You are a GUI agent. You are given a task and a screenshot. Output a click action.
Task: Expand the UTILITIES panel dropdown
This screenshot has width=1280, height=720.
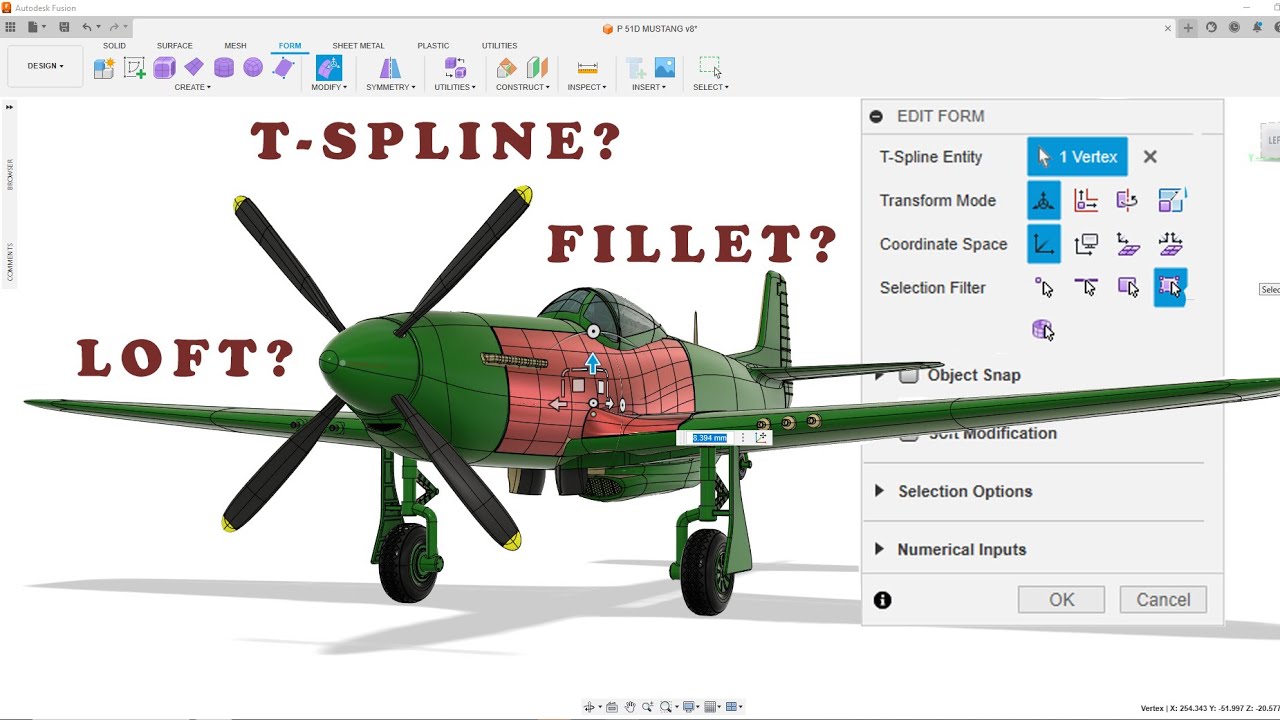[454, 87]
